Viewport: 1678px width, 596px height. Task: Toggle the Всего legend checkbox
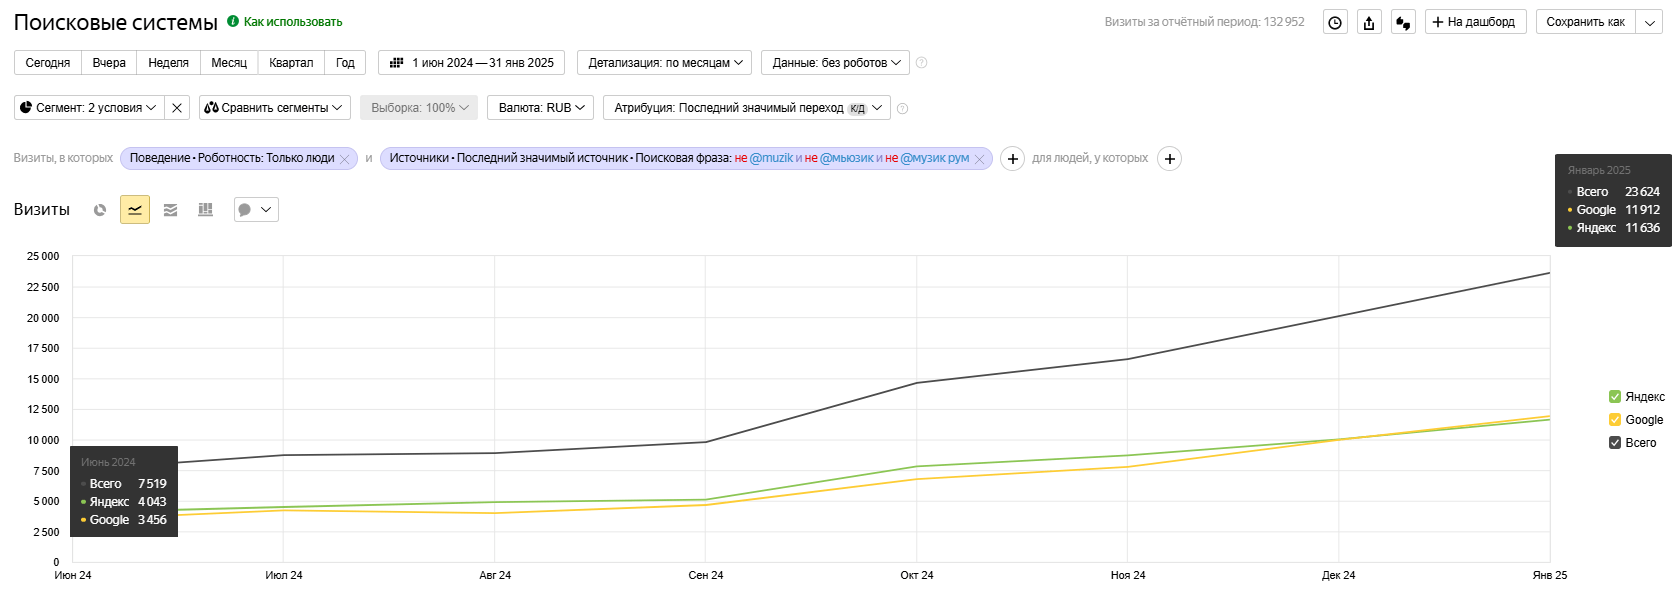(x=1614, y=443)
